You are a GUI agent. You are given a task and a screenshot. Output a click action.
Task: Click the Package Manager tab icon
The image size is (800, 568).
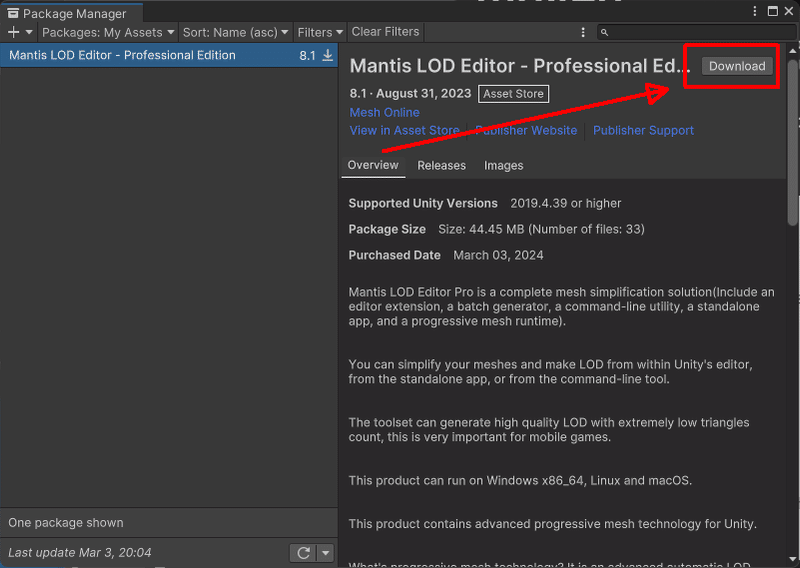pos(13,13)
